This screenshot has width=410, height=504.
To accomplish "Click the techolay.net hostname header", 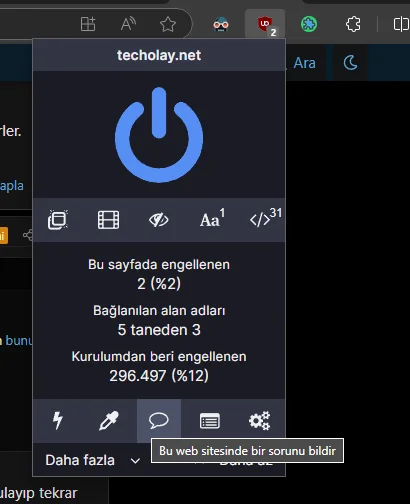I will pyautogui.click(x=159, y=55).
